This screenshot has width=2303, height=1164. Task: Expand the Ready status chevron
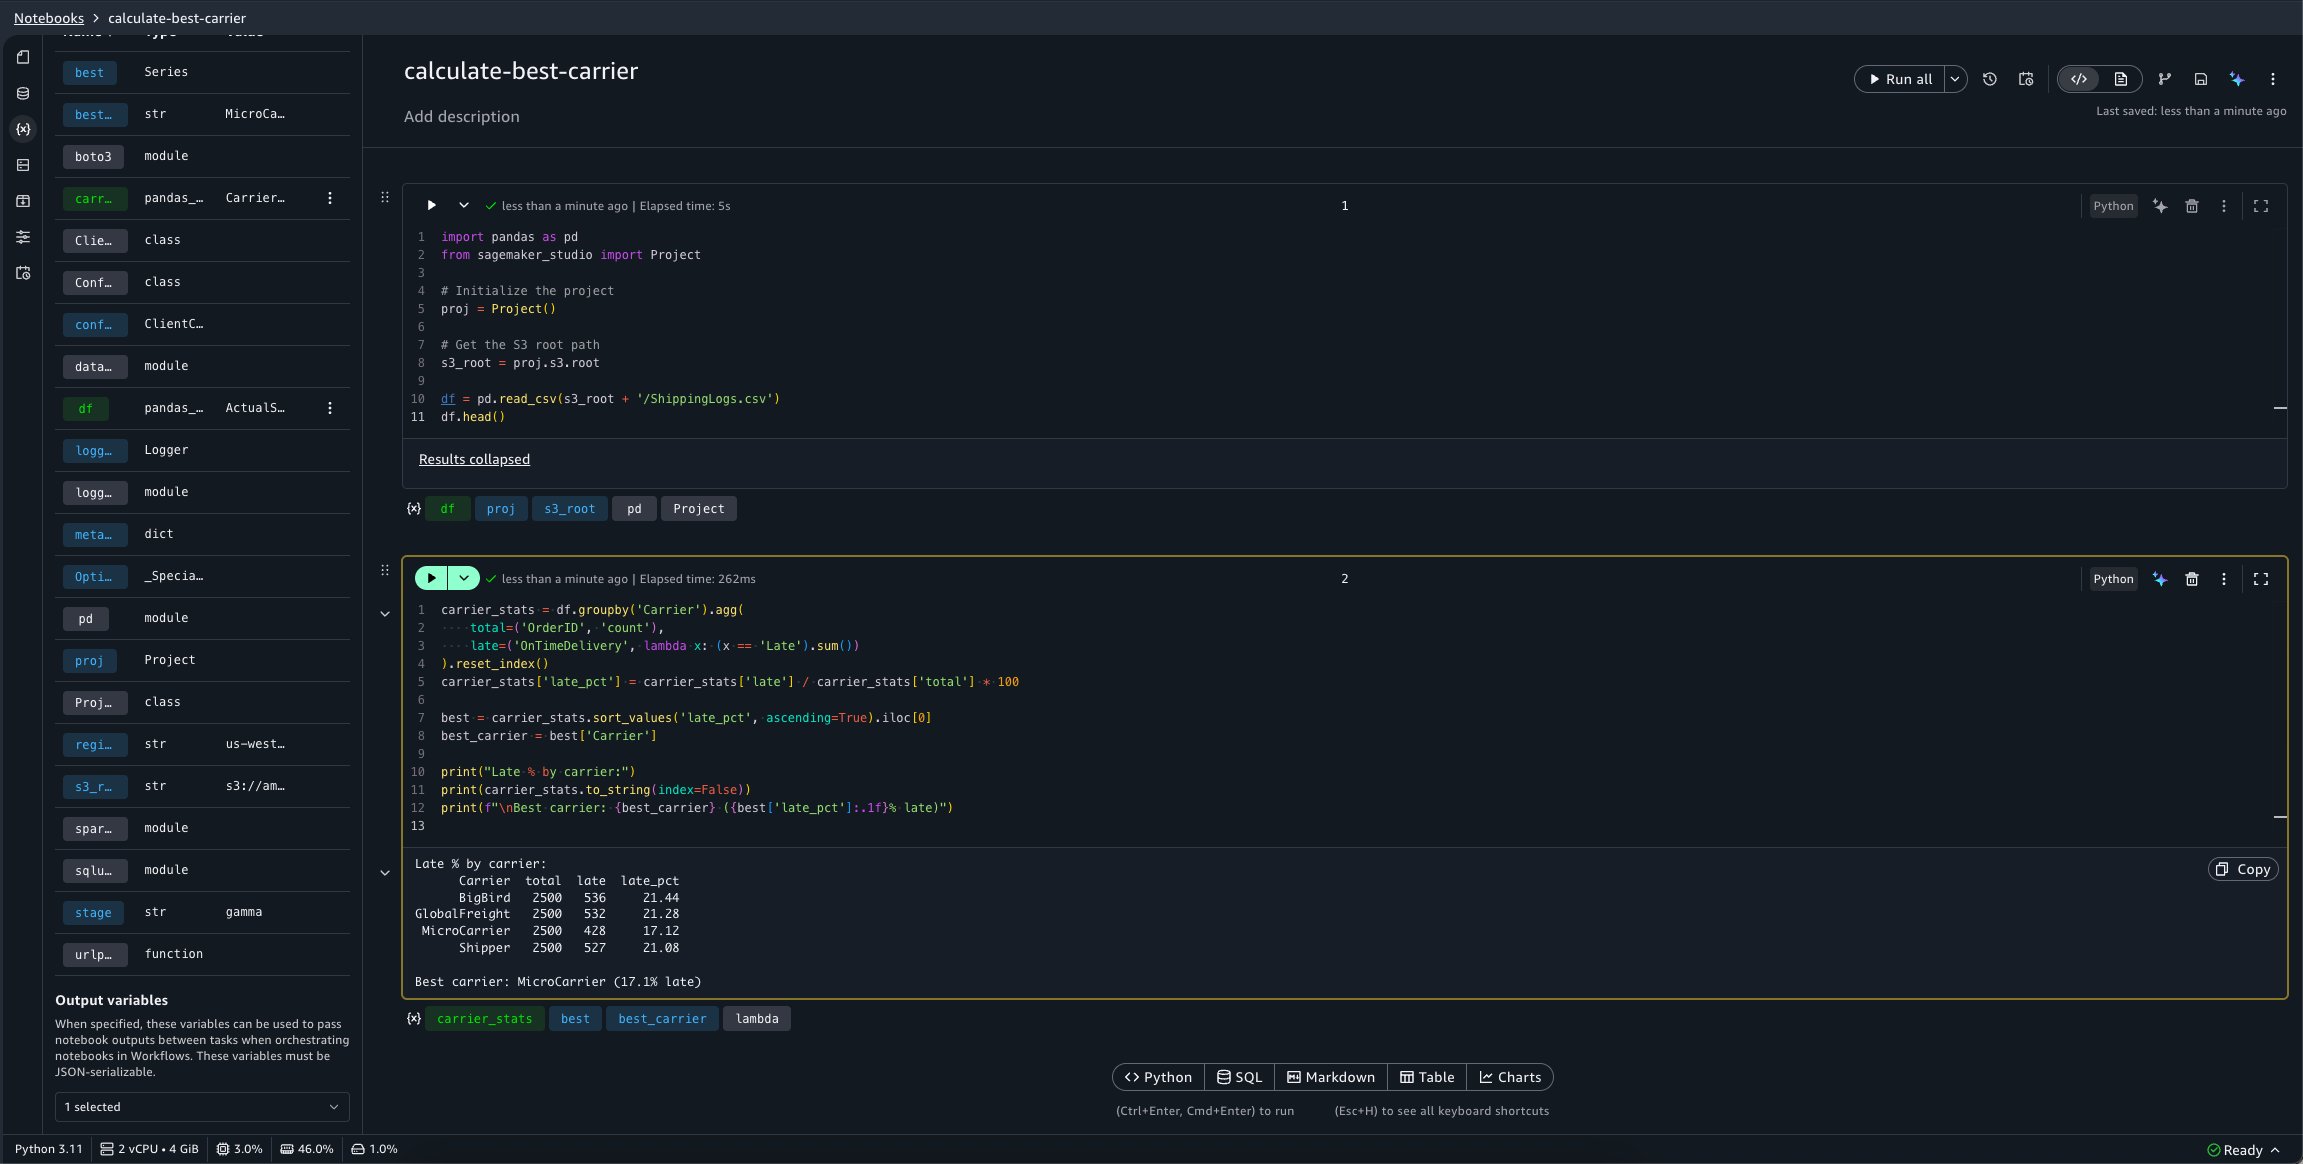pyautogui.click(x=2275, y=1150)
